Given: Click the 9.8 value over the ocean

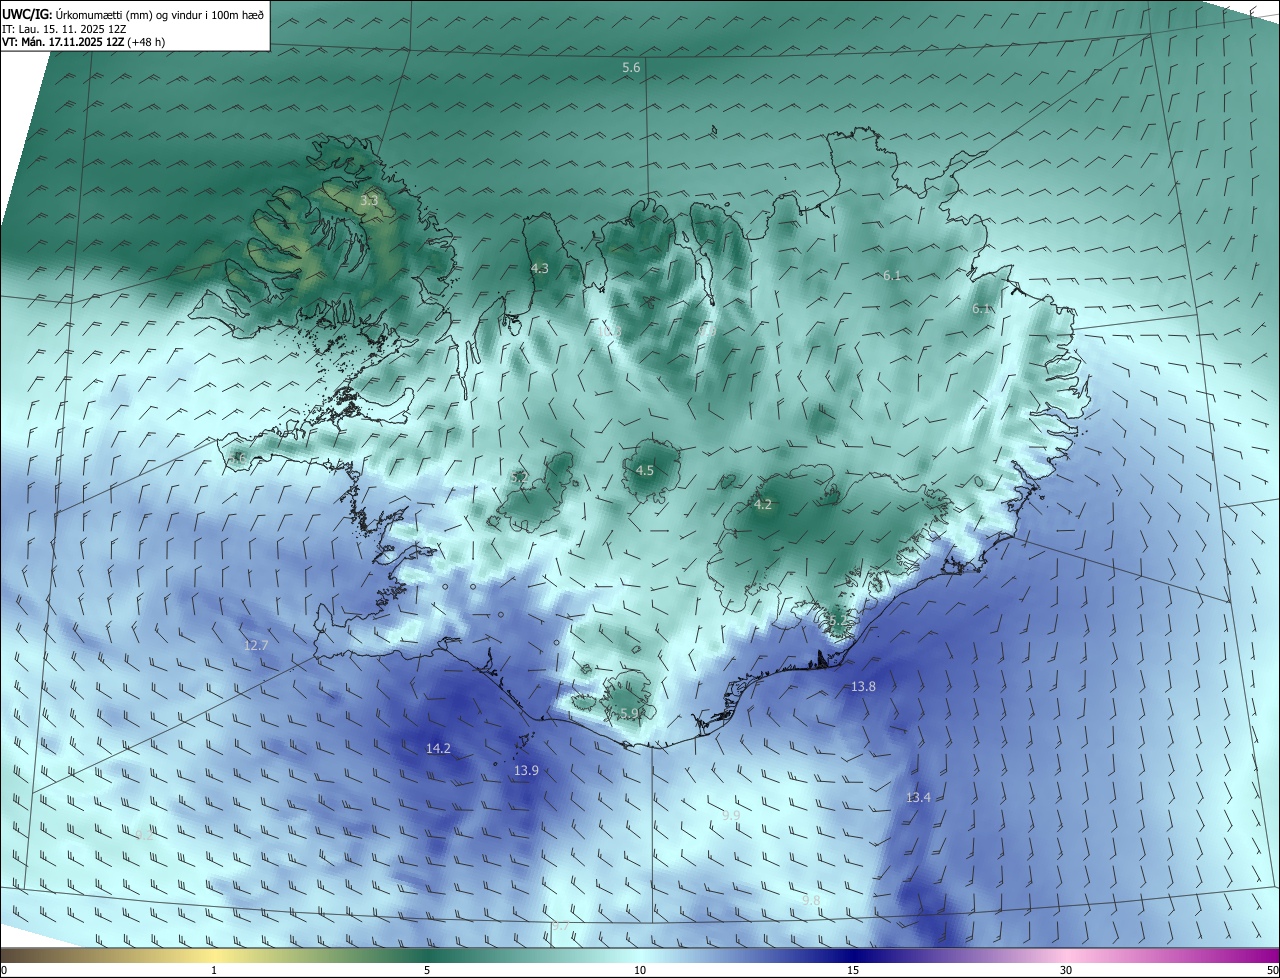Looking at the screenshot, I should pos(811,900).
